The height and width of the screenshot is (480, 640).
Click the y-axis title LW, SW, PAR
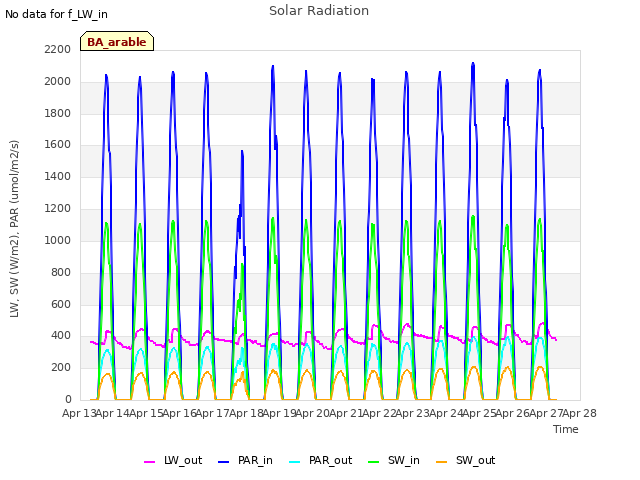click(14, 229)
